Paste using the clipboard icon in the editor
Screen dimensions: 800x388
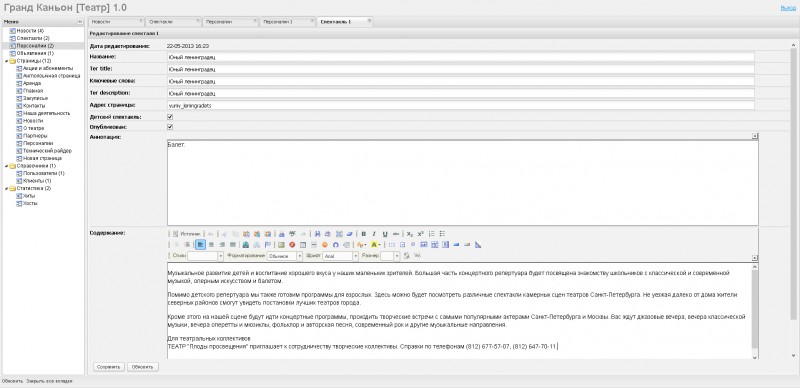tap(246, 234)
